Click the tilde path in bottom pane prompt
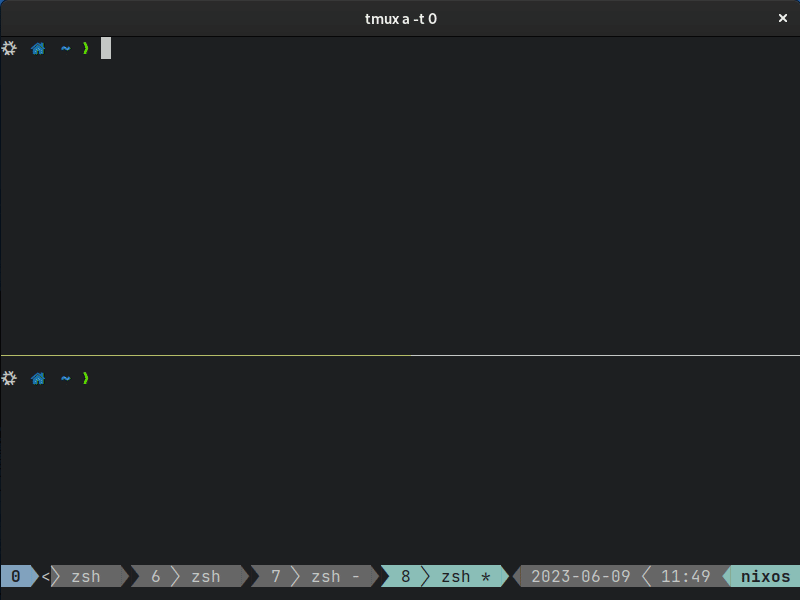The height and width of the screenshot is (600, 800). tap(65, 378)
